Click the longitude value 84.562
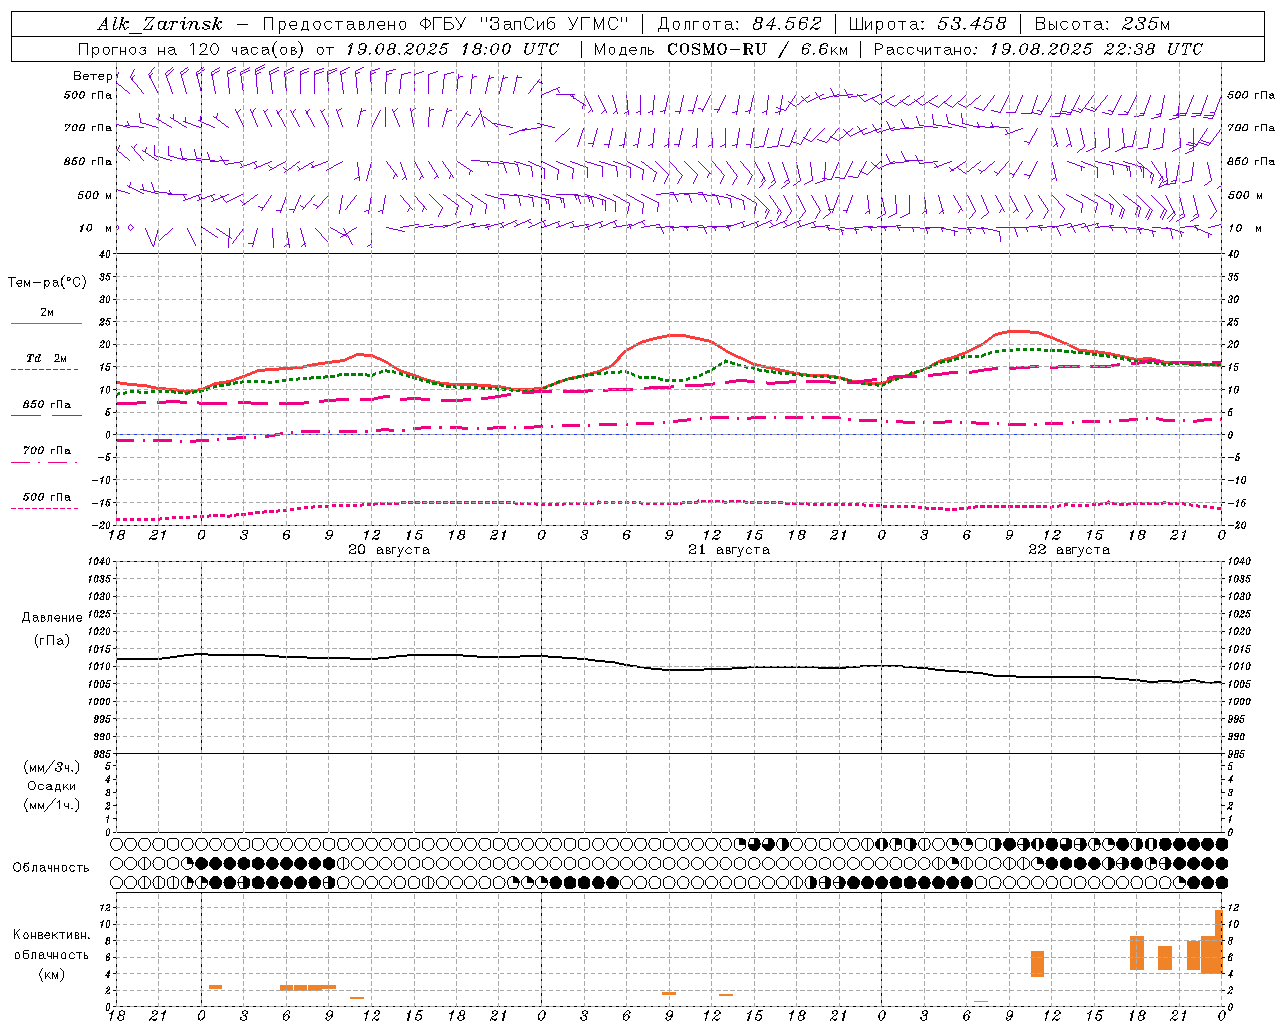The height and width of the screenshot is (1024, 1280). (787, 24)
